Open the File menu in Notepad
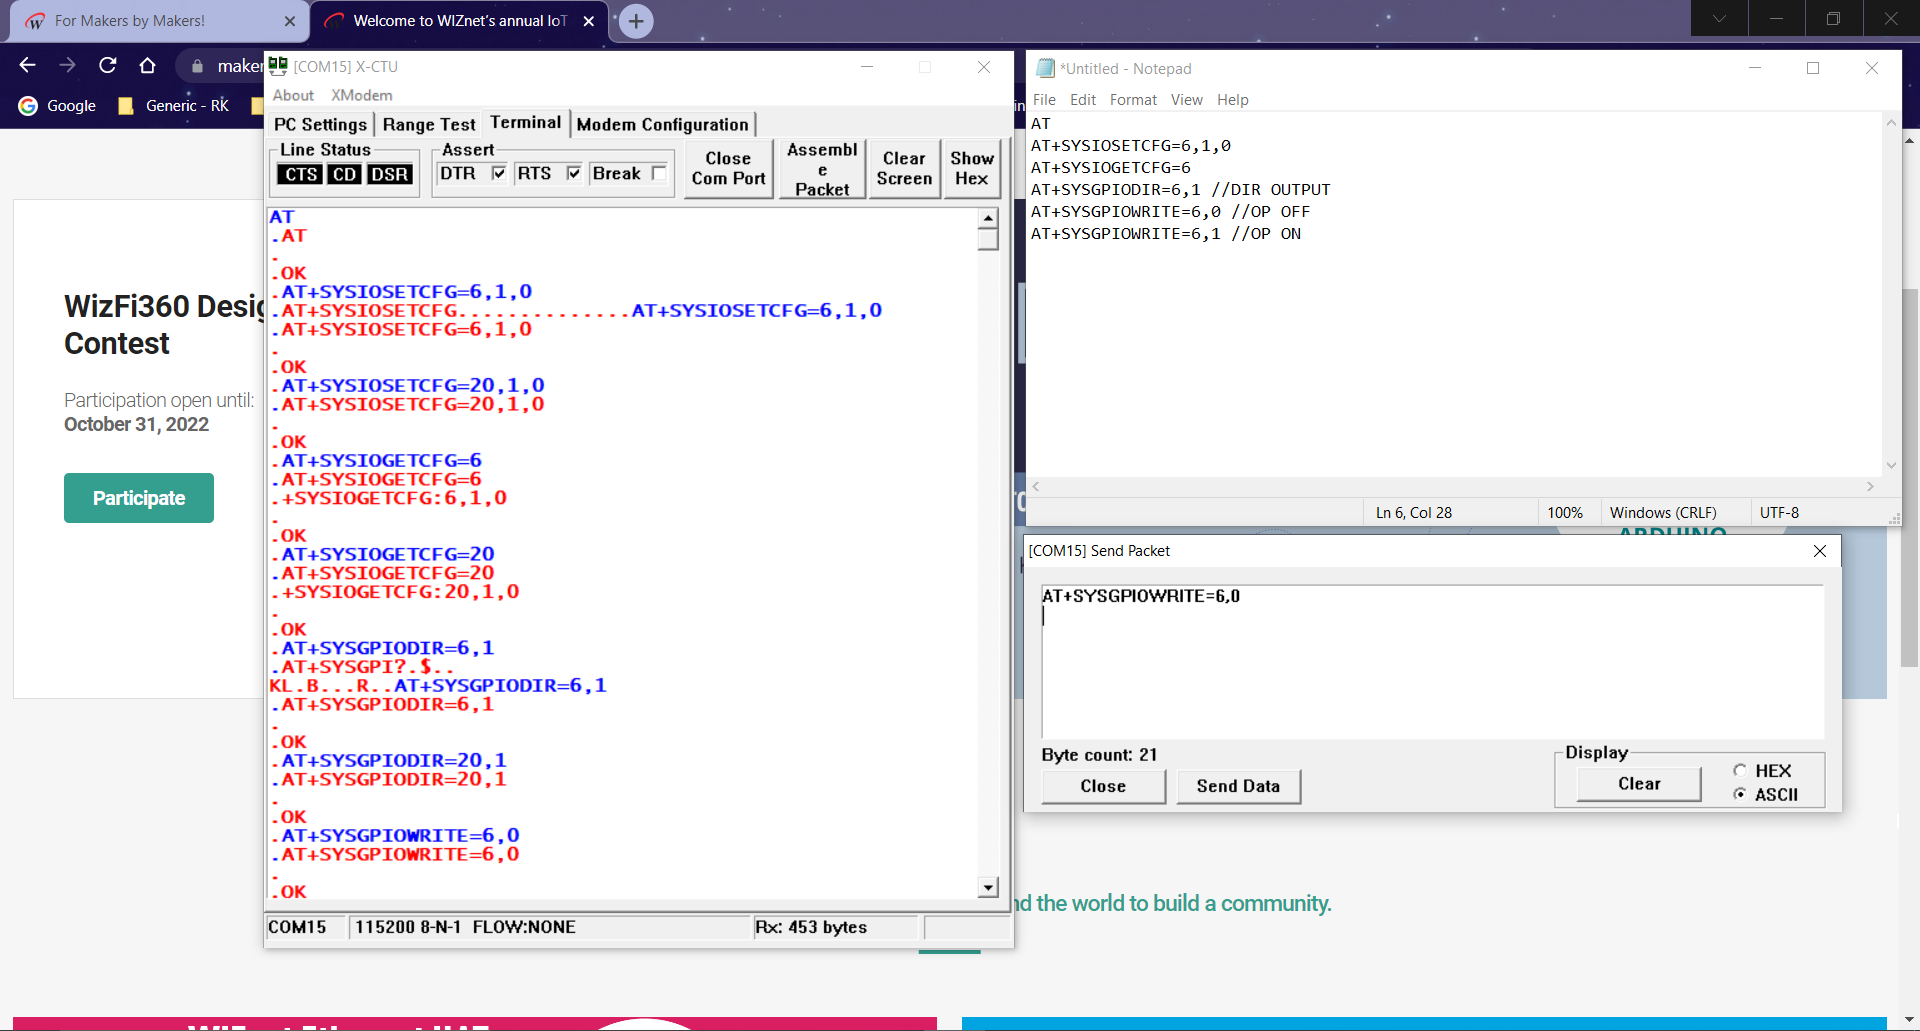Image resolution: width=1920 pixels, height=1031 pixels. 1044,100
